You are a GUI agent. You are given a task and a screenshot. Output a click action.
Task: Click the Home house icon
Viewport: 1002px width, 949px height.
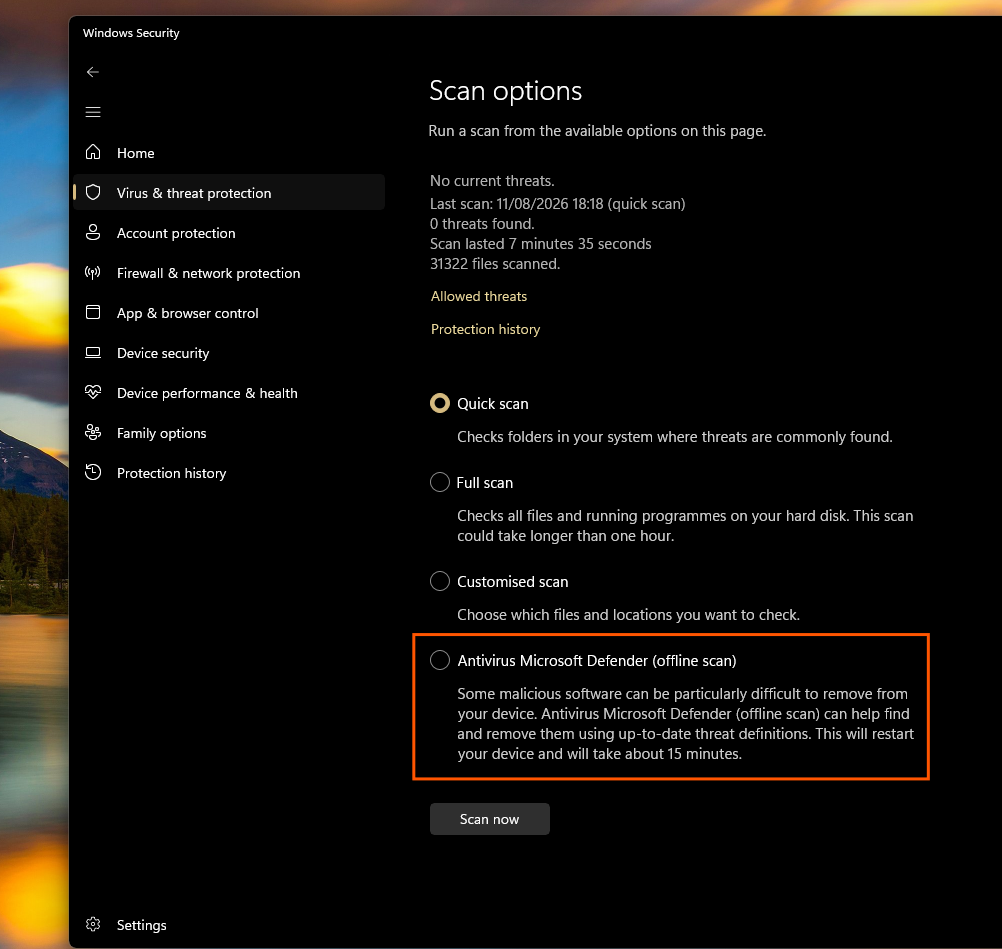coord(93,152)
